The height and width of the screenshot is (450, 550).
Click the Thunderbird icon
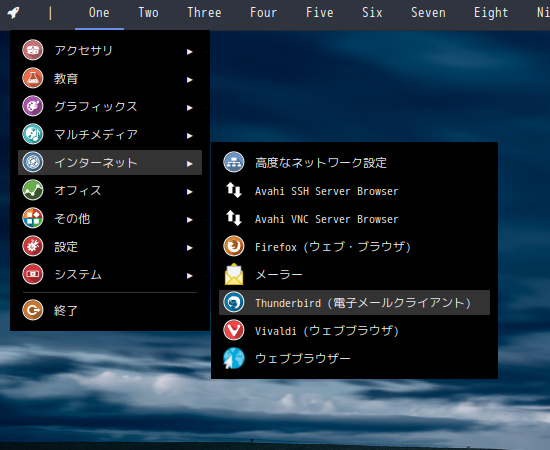coord(234,302)
